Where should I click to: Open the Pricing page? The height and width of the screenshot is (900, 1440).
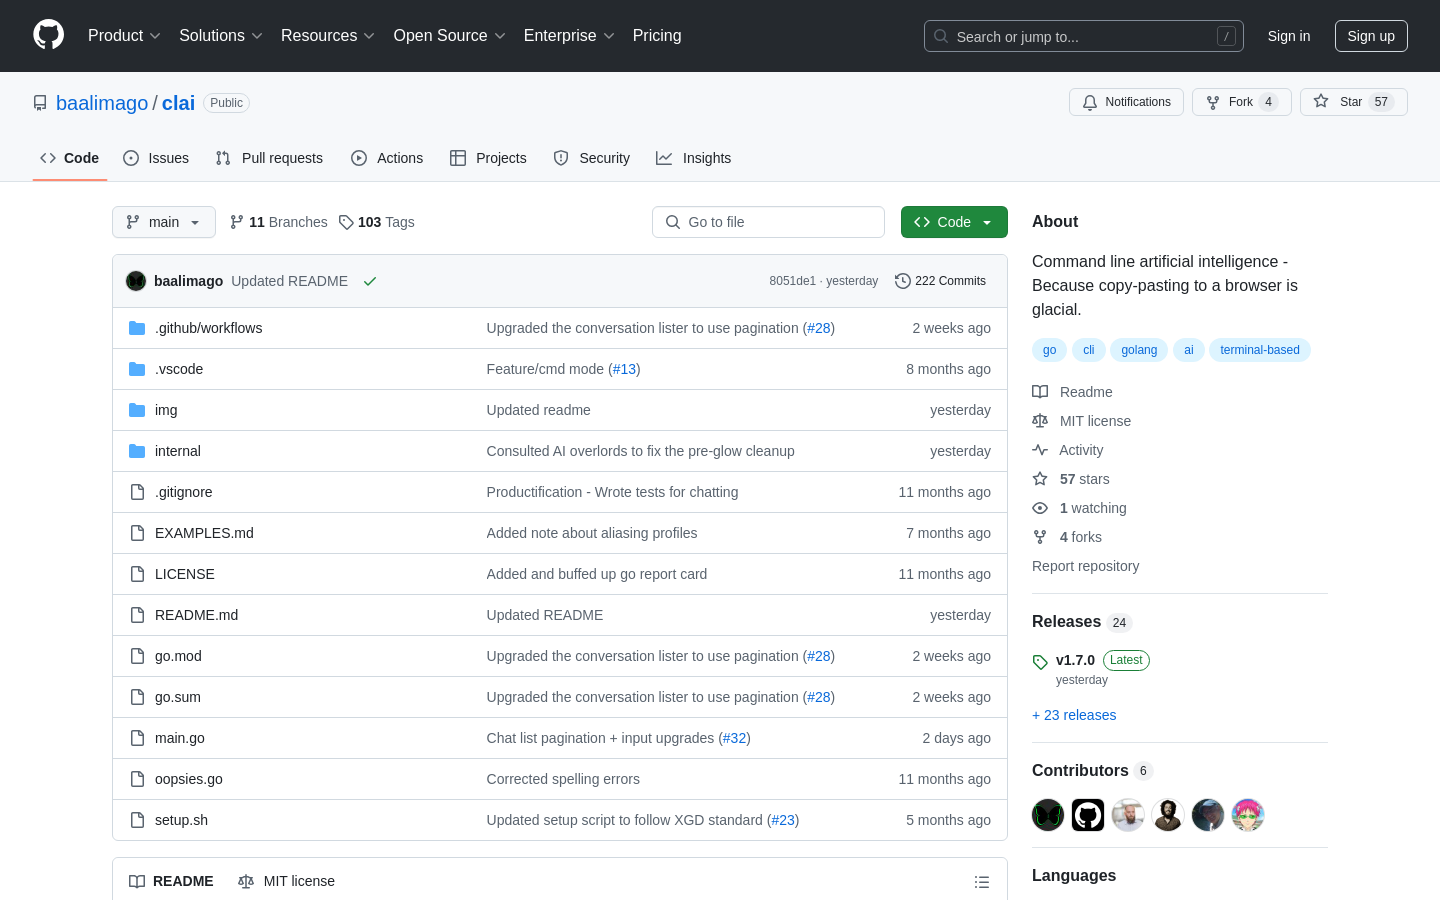(x=657, y=36)
